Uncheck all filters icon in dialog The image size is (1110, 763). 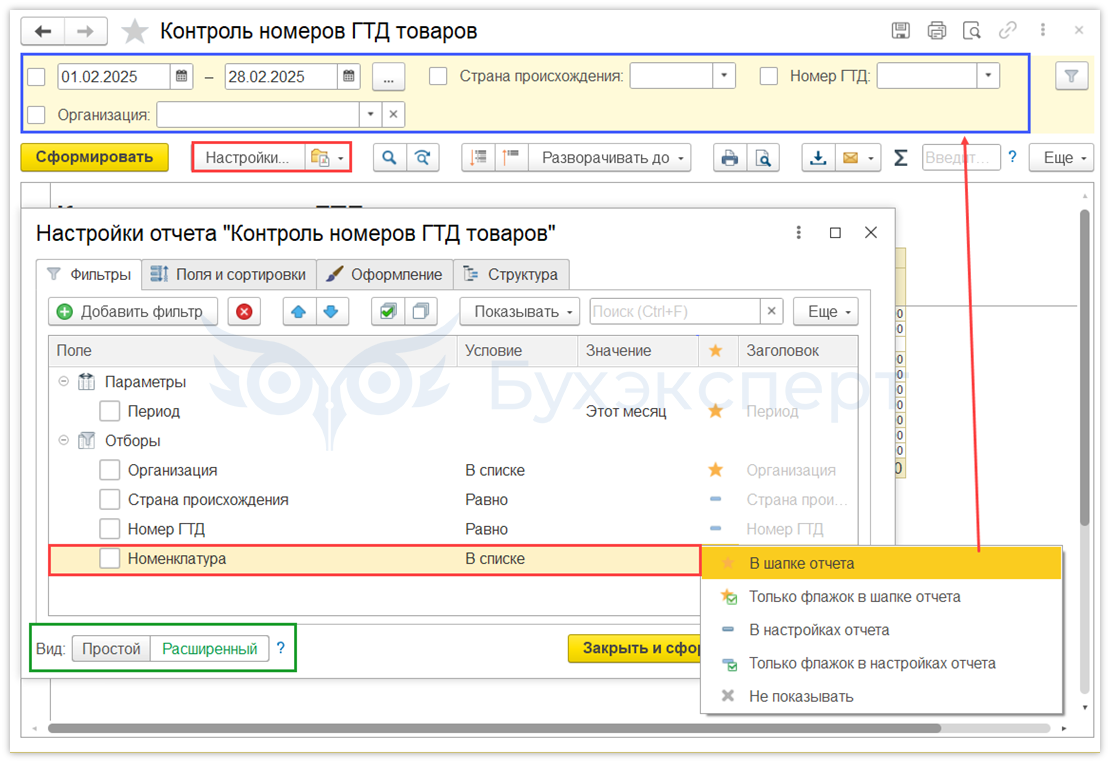tap(420, 311)
